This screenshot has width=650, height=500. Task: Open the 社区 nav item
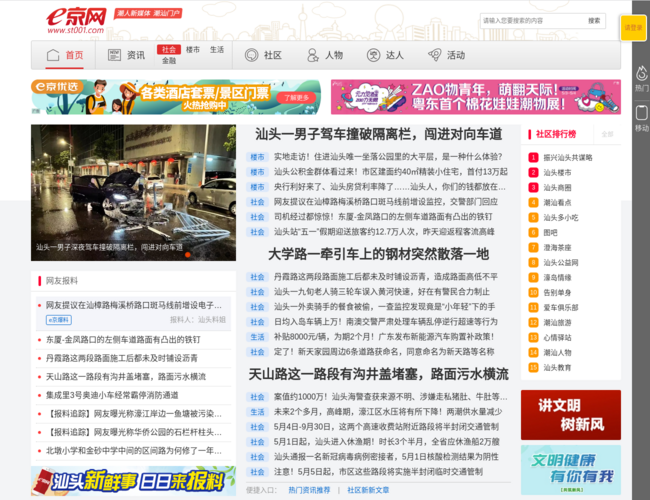(273, 55)
